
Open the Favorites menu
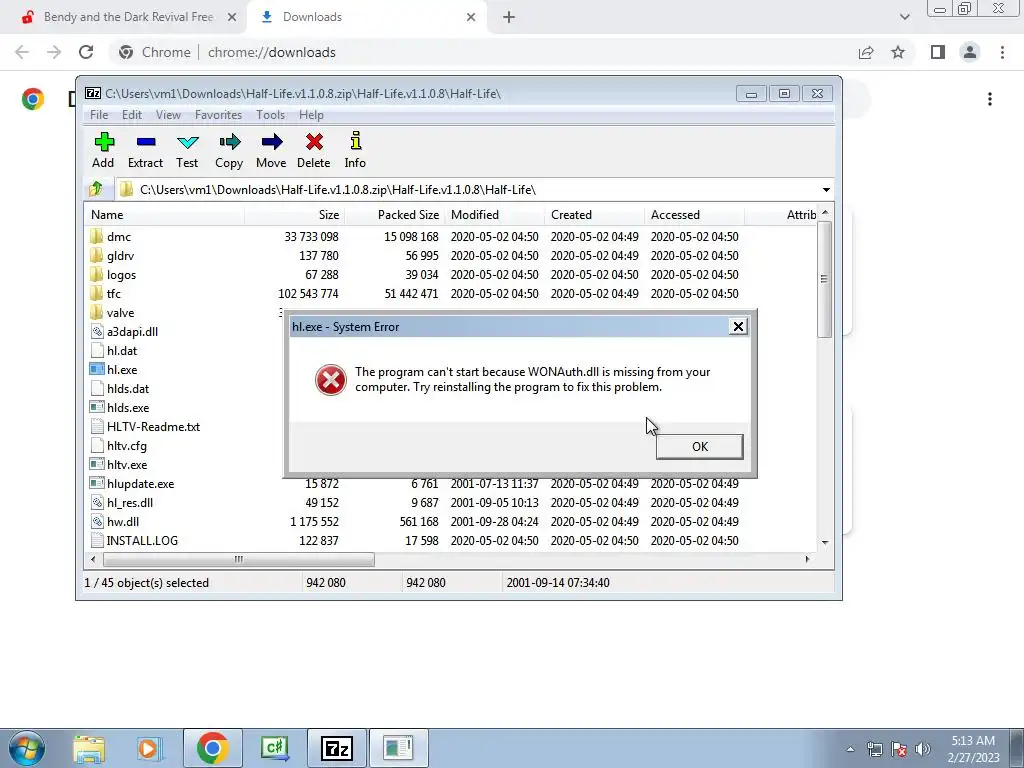point(218,115)
